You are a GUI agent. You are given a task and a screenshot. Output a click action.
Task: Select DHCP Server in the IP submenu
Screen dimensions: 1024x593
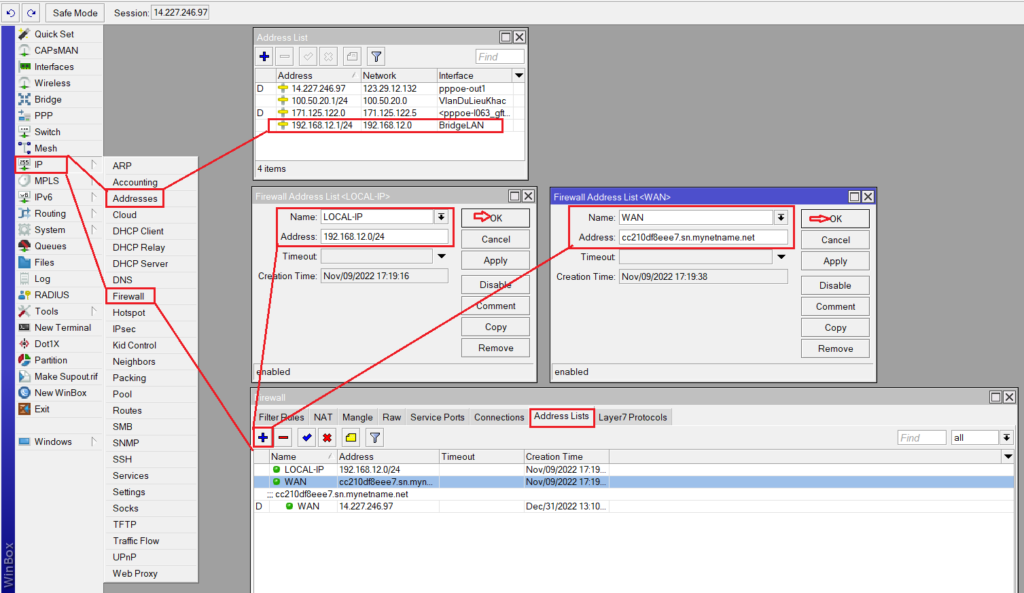point(140,264)
